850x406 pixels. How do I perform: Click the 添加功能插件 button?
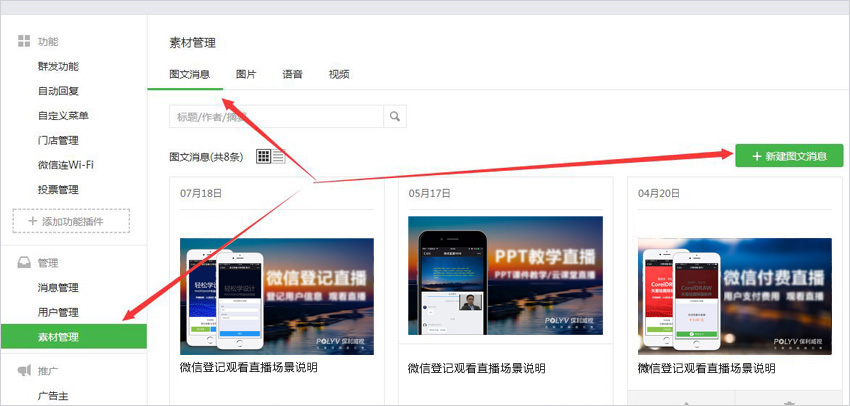pyautogui.click(x=71, y=221)
